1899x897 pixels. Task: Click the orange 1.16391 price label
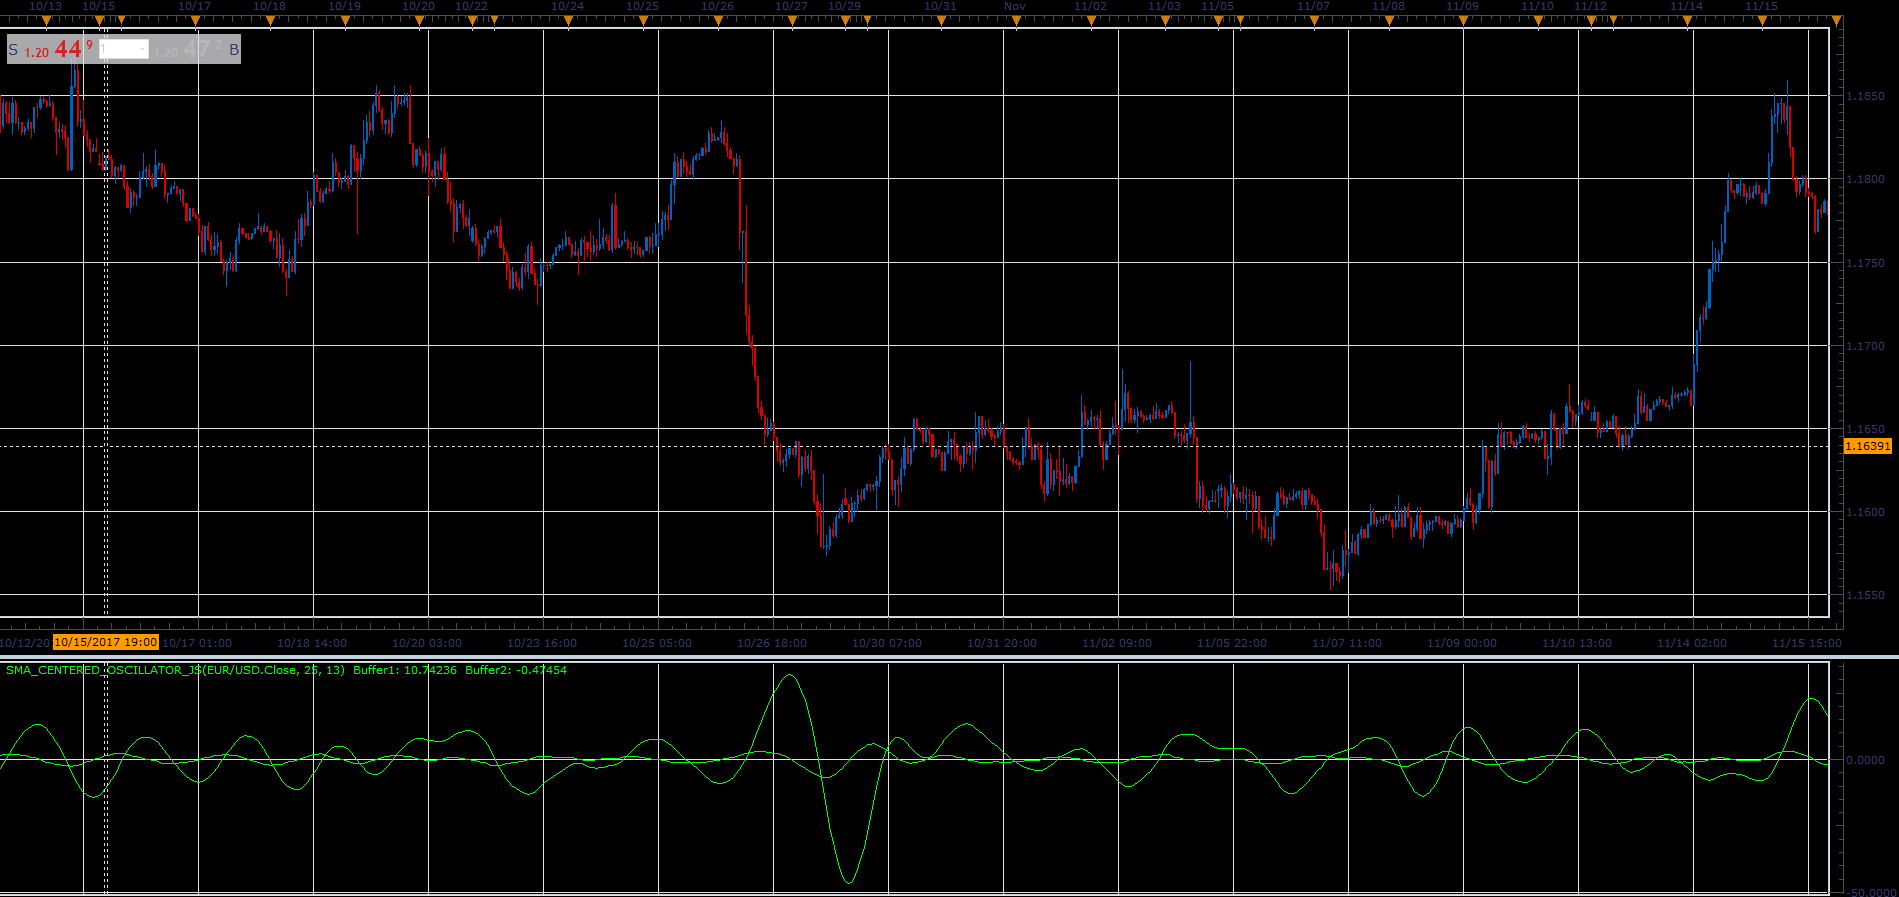point(1867,446)
